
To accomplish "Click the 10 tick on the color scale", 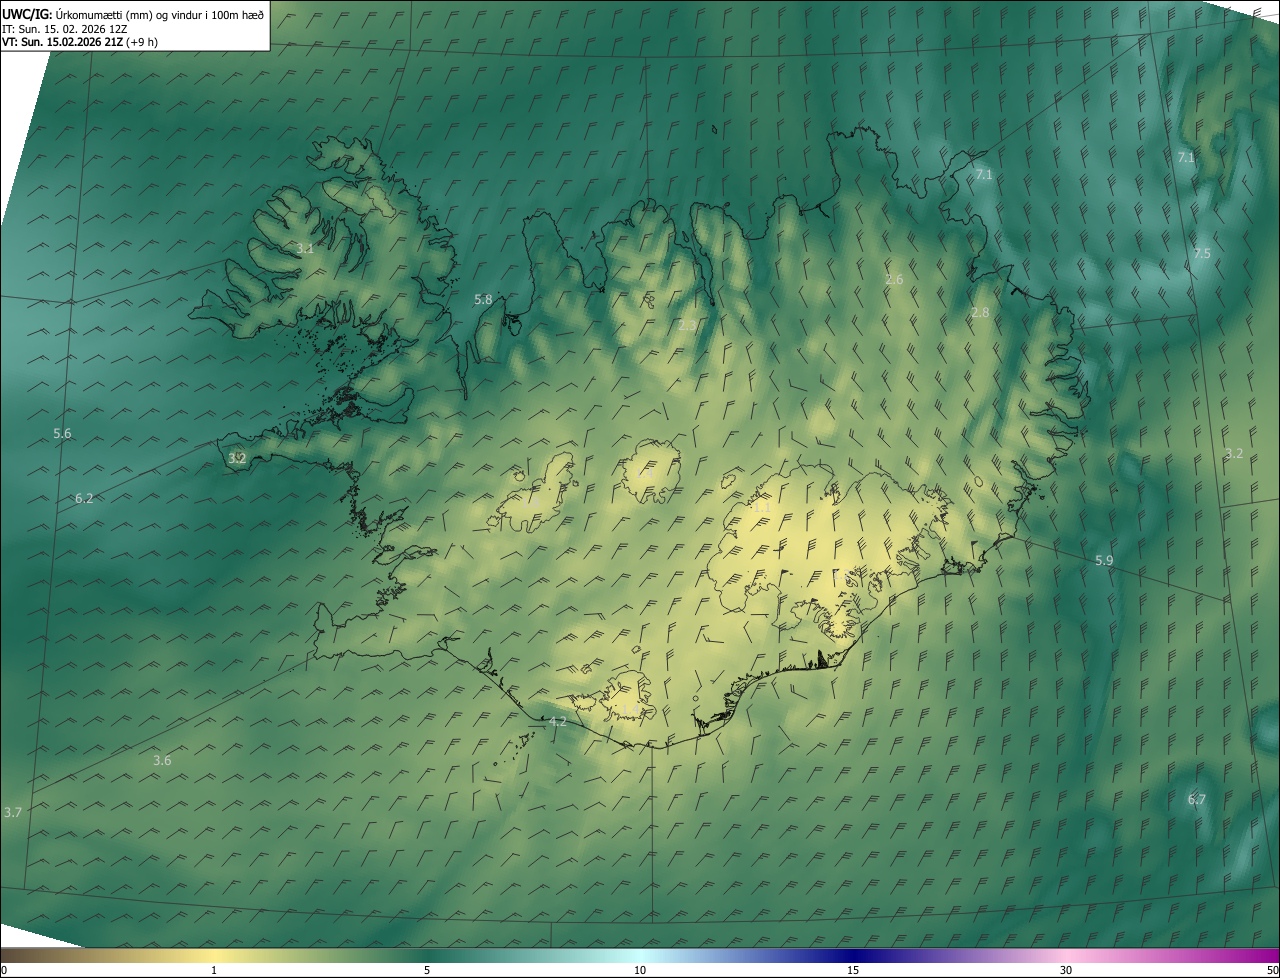I will 640,970.
